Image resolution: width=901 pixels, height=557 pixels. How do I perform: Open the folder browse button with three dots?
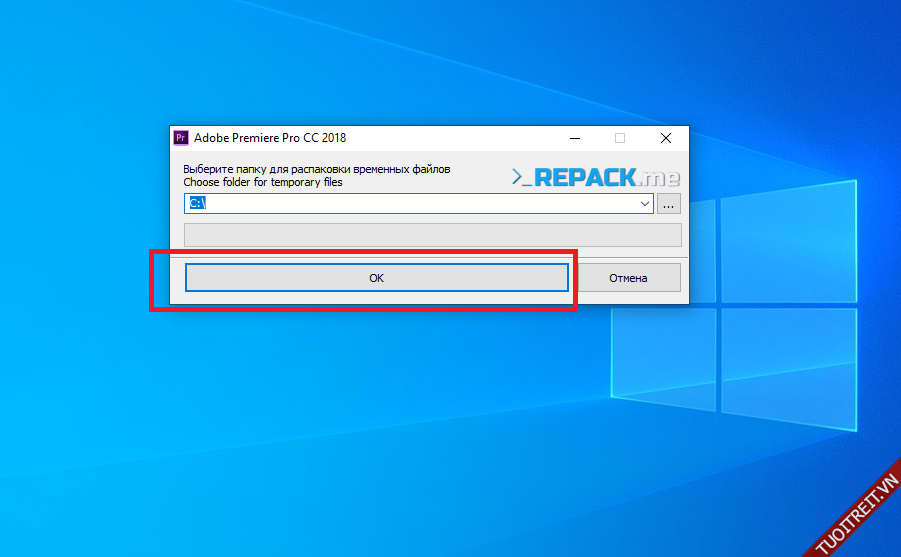pyautogui.click(x=669, y=204)
